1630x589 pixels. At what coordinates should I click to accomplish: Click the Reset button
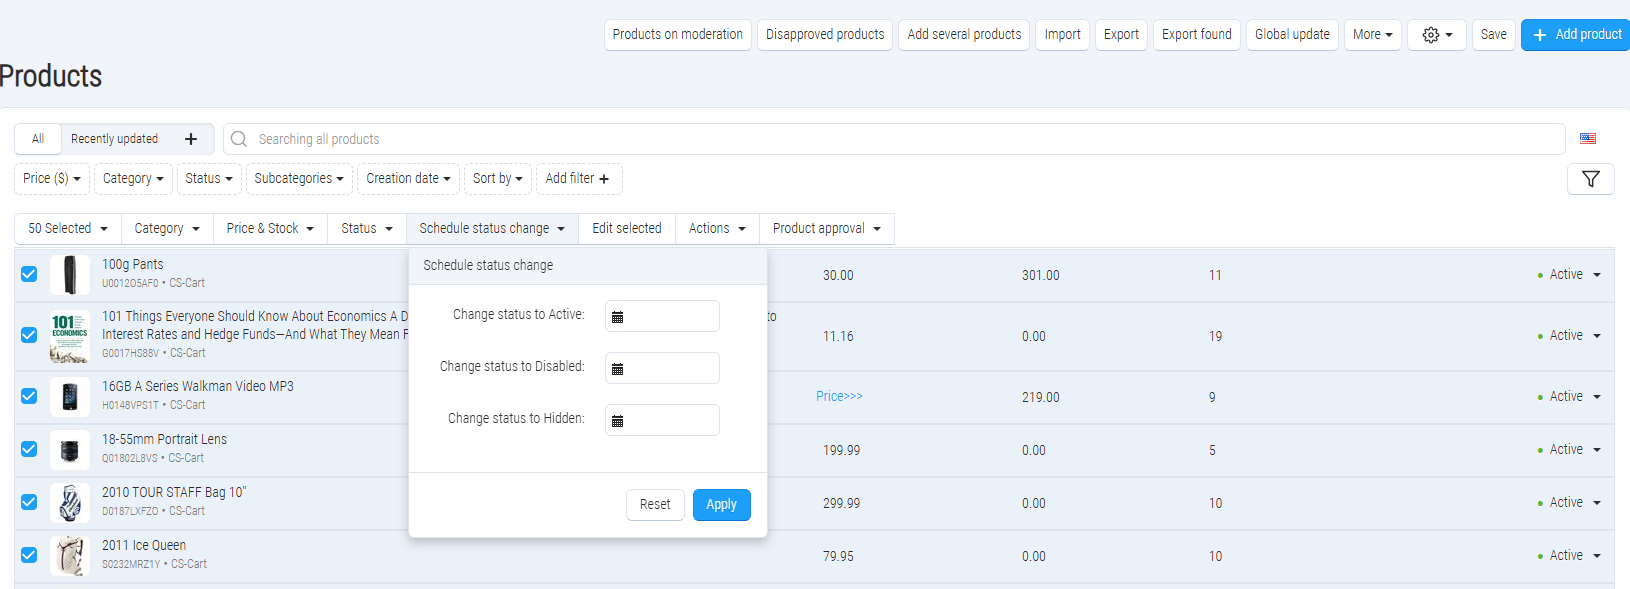655,505
